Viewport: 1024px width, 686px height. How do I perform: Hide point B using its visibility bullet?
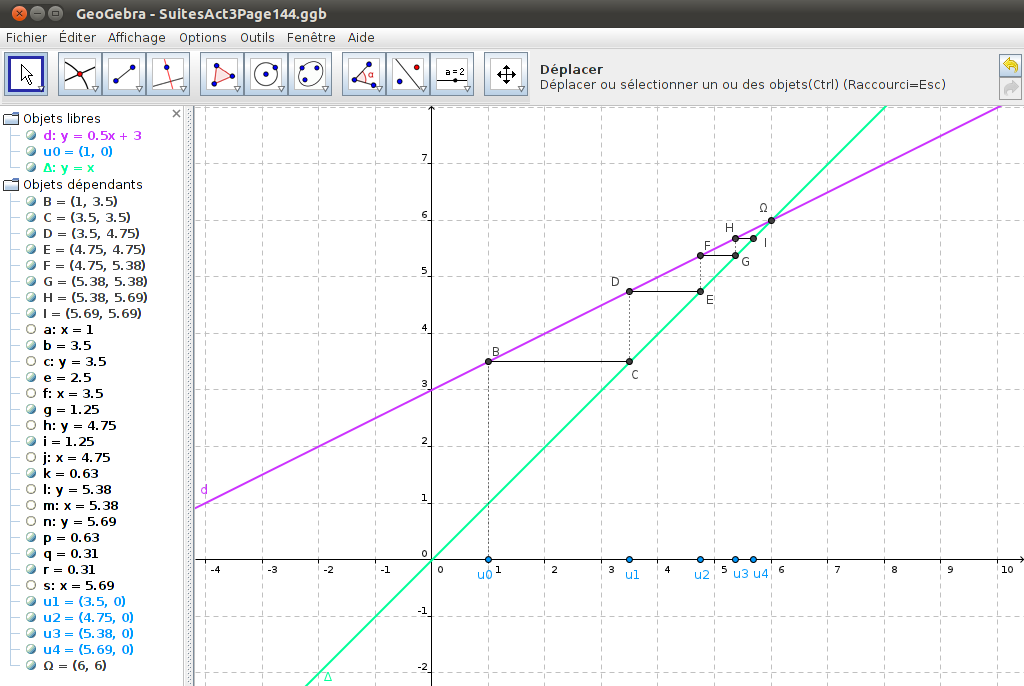click(x=31, y=201)
